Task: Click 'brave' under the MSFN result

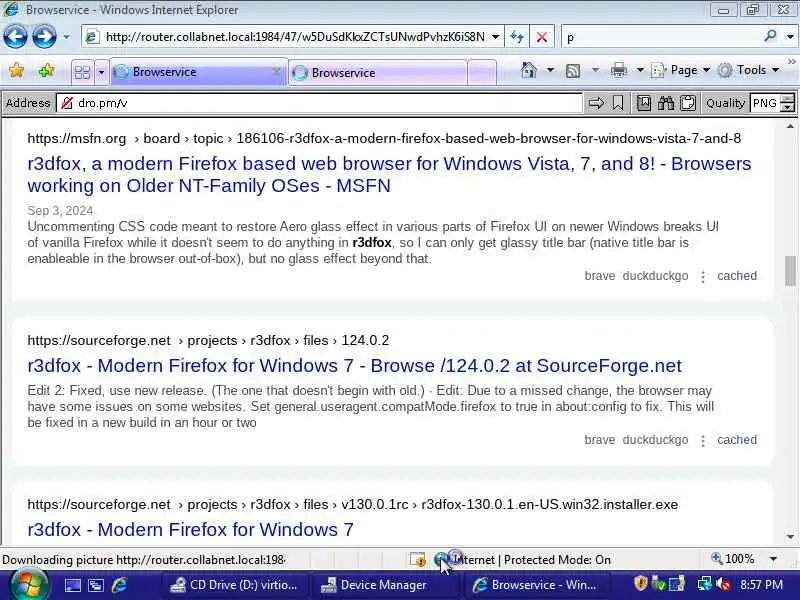Action: click(x=599, y=276)
